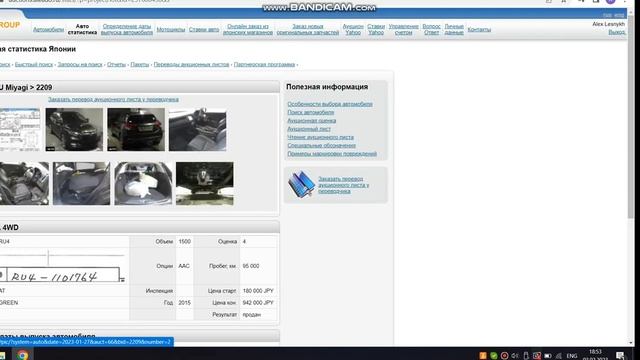Screen dimensions: 640x360
Task: Click the Выход logout link
Action: click(616, 32)
